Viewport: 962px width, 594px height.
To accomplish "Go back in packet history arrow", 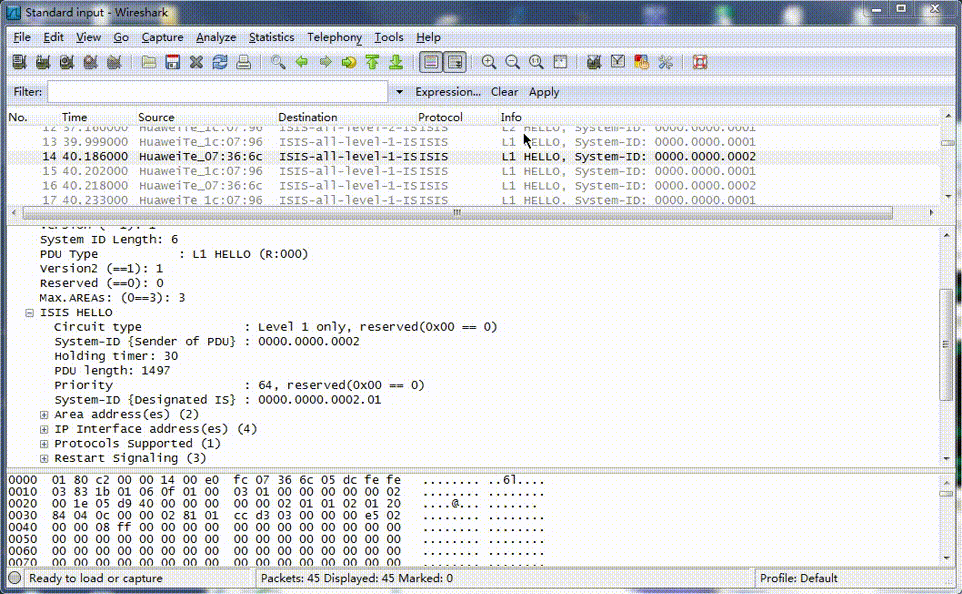I will click(x=301, y=62).
